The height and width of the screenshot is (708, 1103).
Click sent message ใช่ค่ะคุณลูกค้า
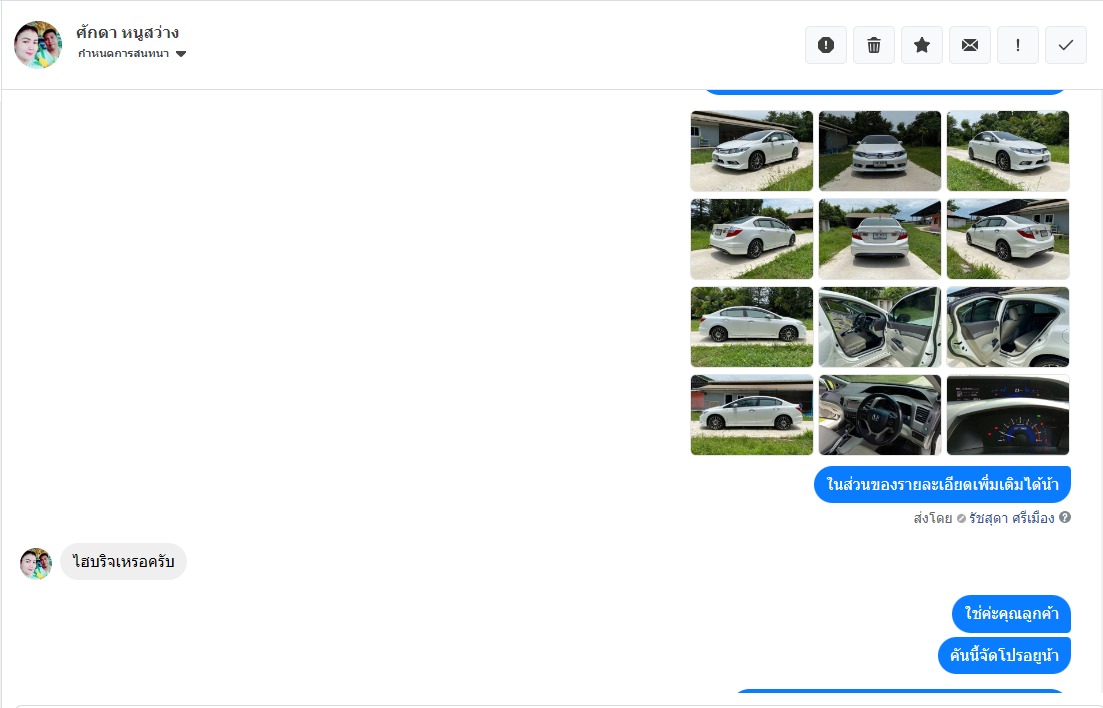click(x=1012, y=614)
